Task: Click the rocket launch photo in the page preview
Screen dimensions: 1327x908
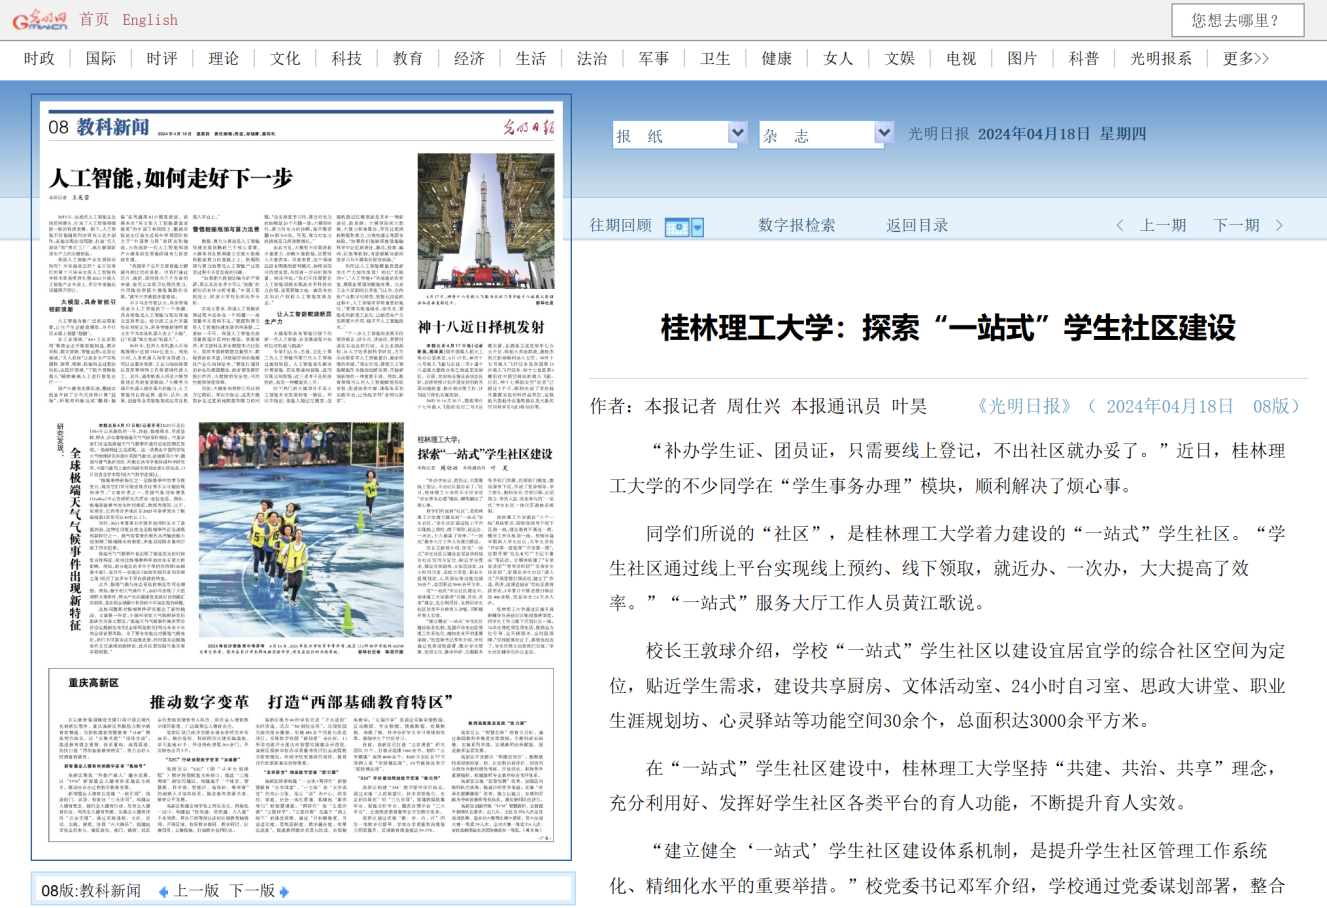Action: (x=486, y=222)
